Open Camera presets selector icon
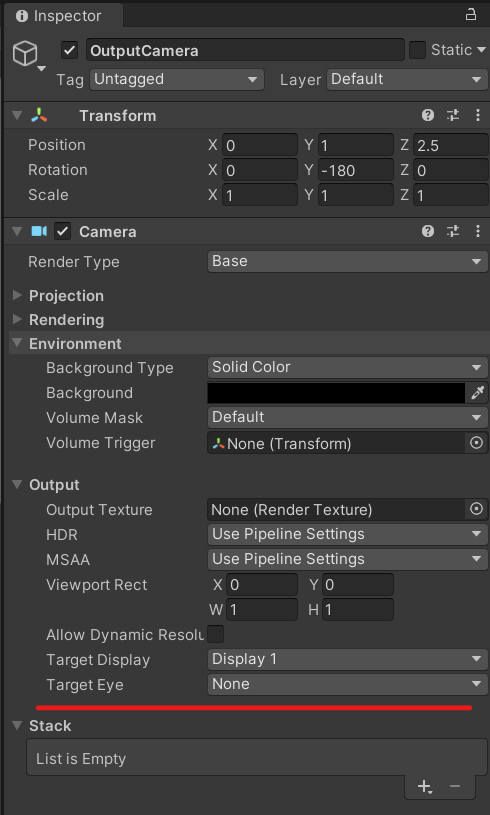Screen dimensions: 490x815 453,231
